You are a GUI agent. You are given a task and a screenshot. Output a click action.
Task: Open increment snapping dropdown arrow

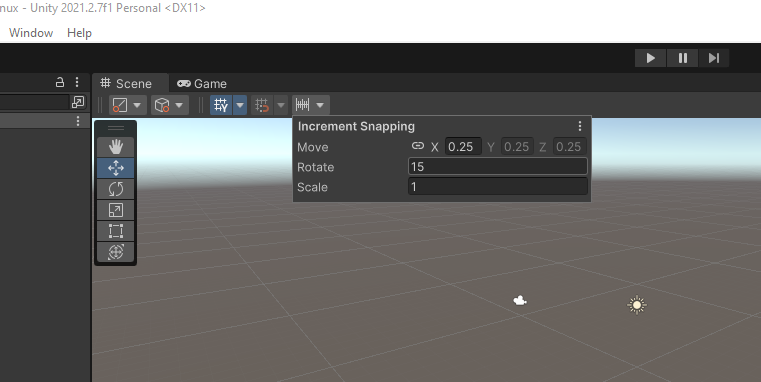pos(320,105)
